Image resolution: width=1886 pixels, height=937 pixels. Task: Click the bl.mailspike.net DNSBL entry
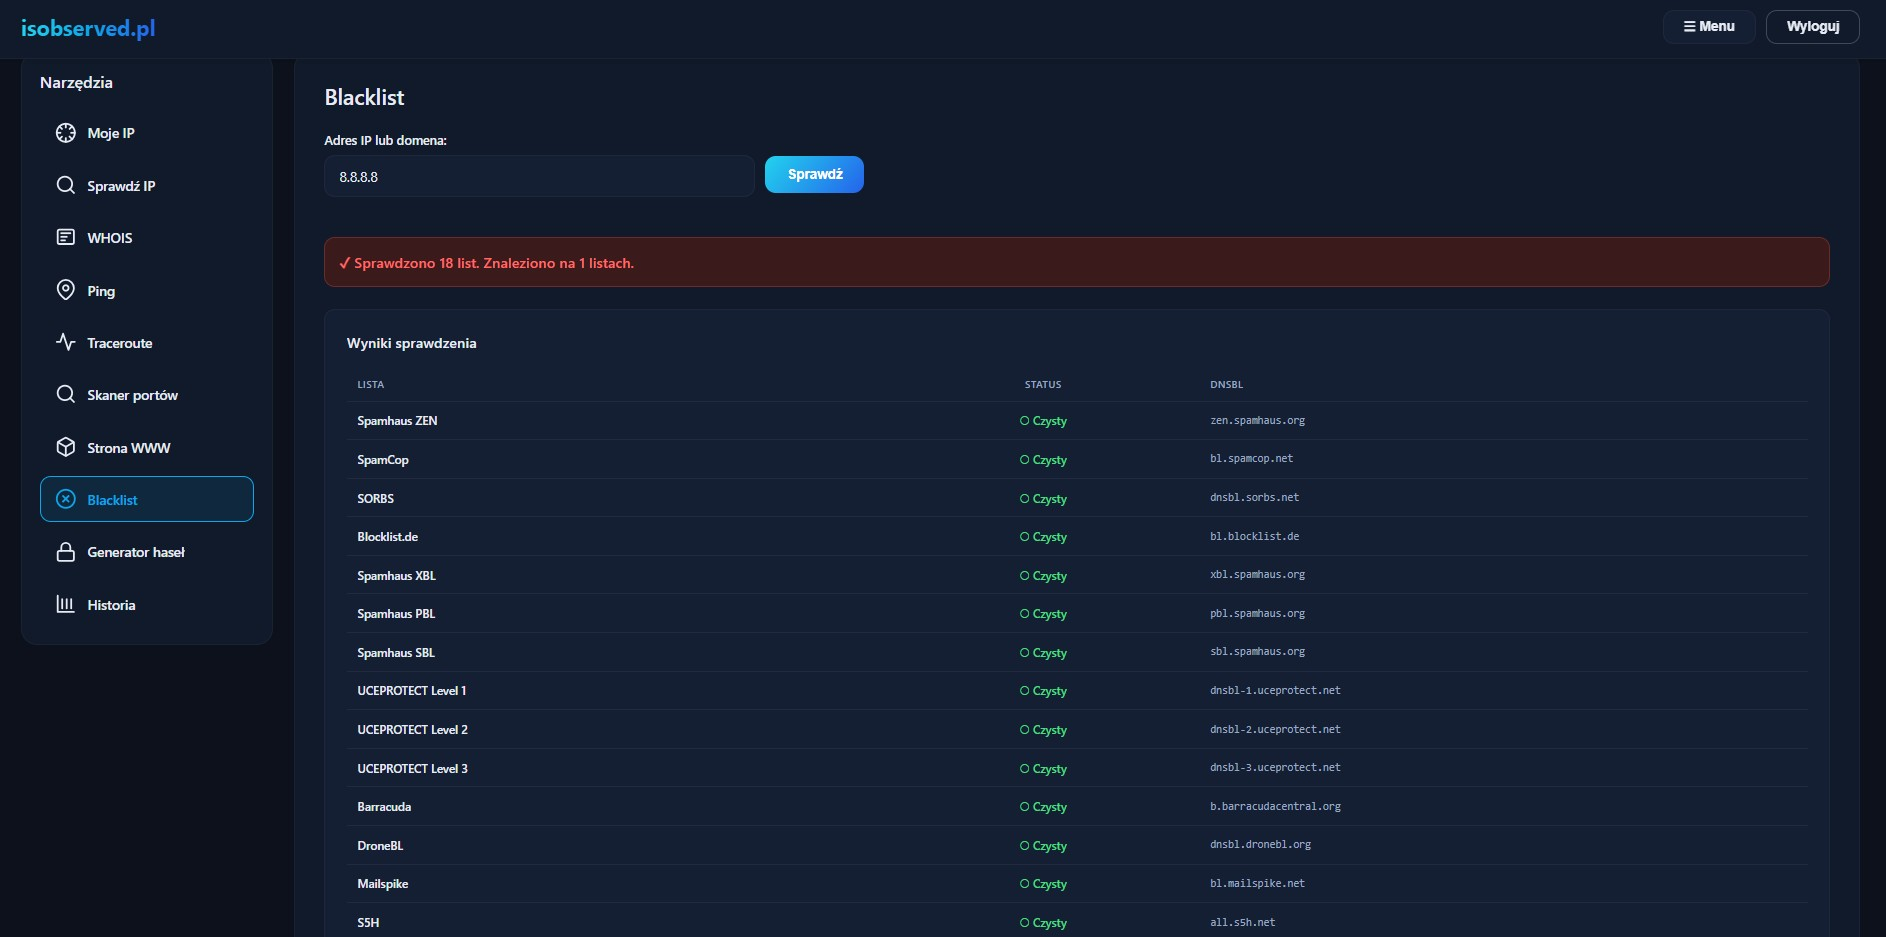1257,884
